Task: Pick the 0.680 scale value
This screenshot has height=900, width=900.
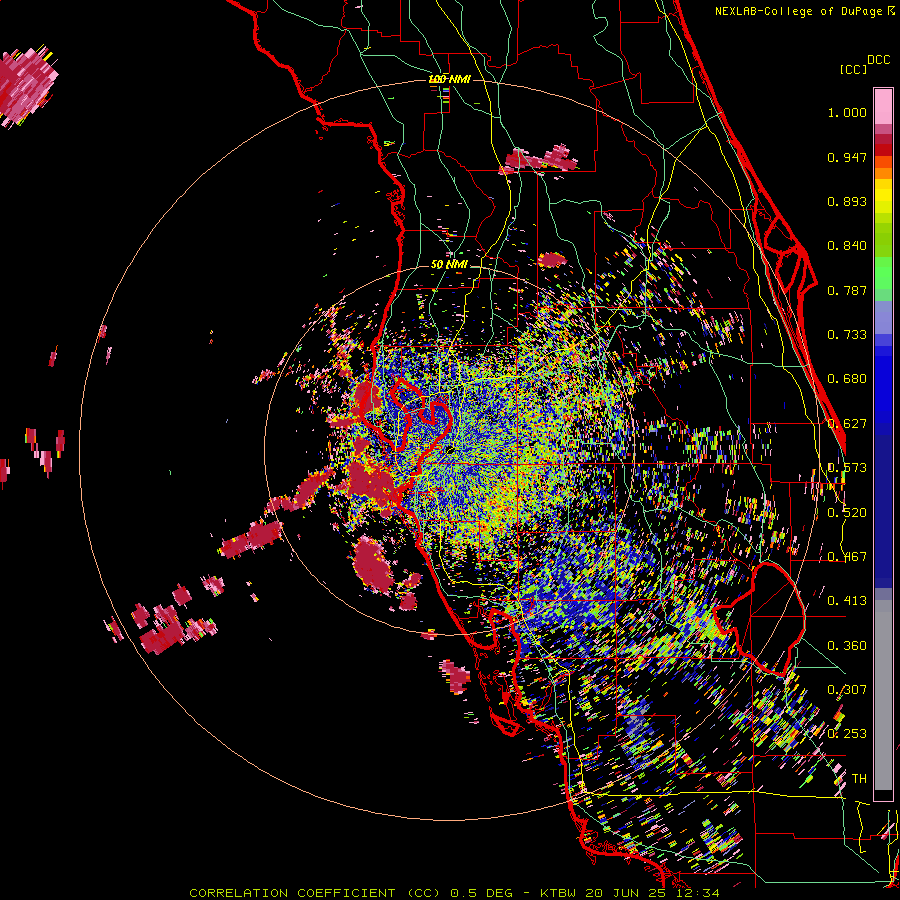Action: click(847, 379)
